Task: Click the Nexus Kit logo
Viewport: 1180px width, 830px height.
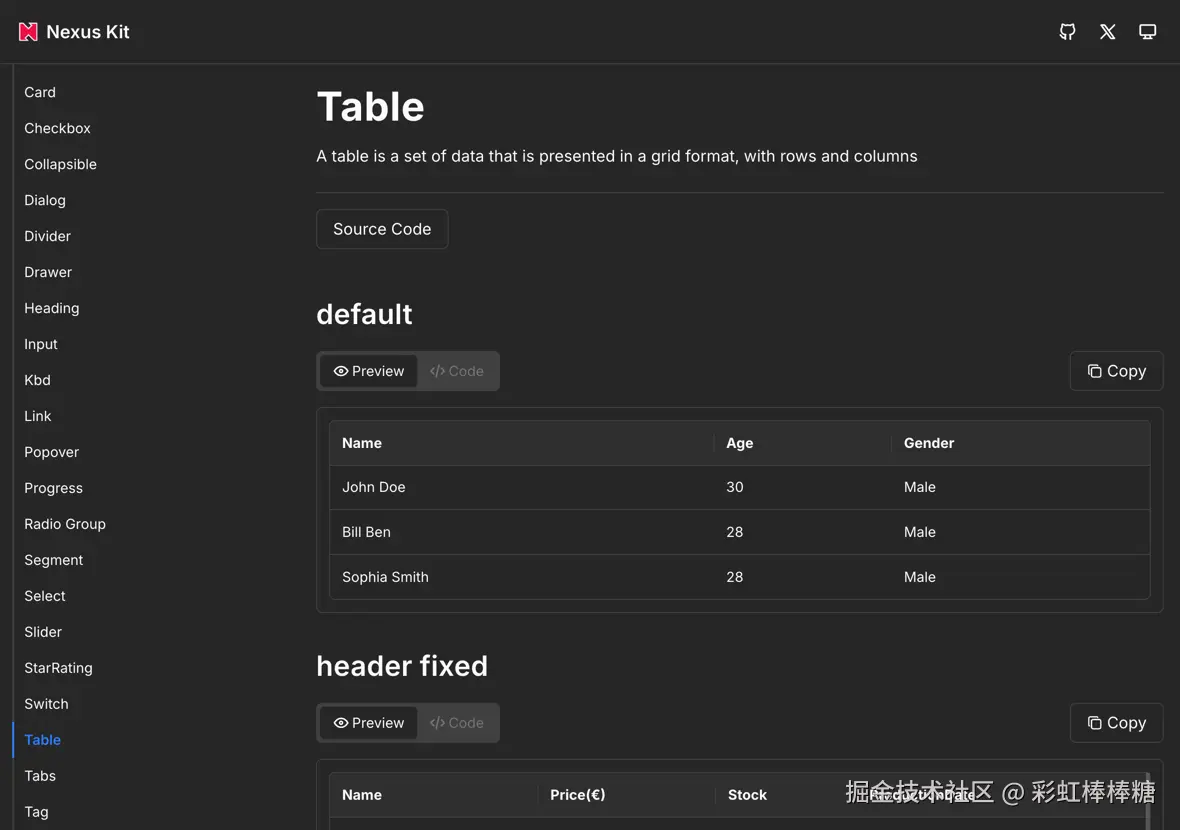Action: pos(74,32)
